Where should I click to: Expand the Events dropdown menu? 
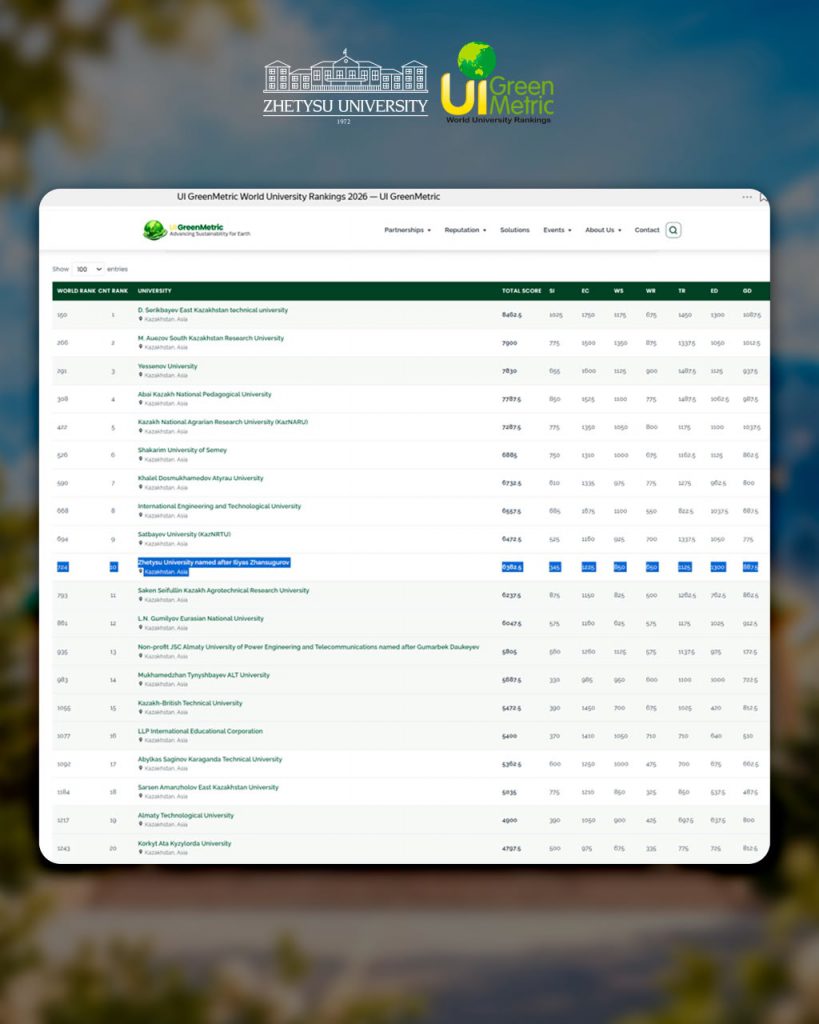[557, 230]
